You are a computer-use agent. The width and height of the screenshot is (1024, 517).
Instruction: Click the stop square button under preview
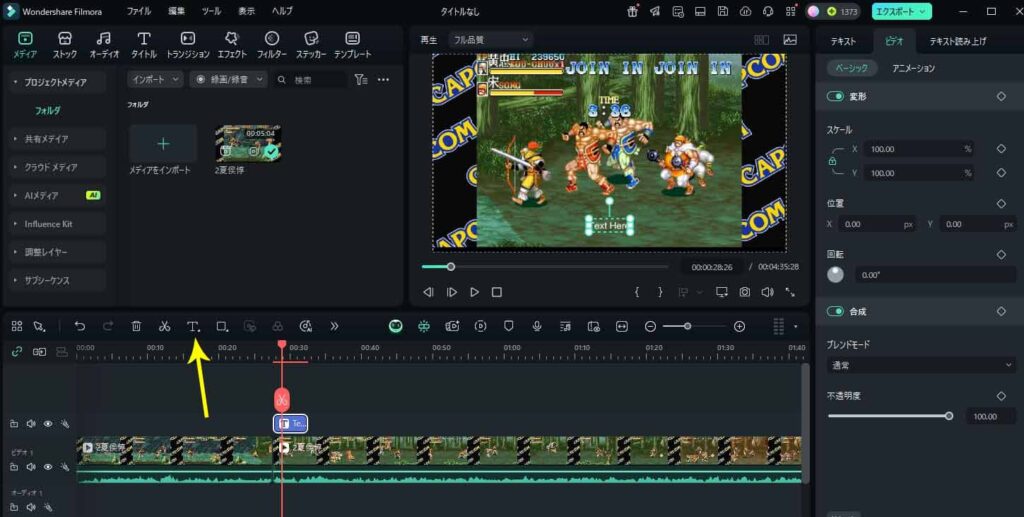pos(497,292)
